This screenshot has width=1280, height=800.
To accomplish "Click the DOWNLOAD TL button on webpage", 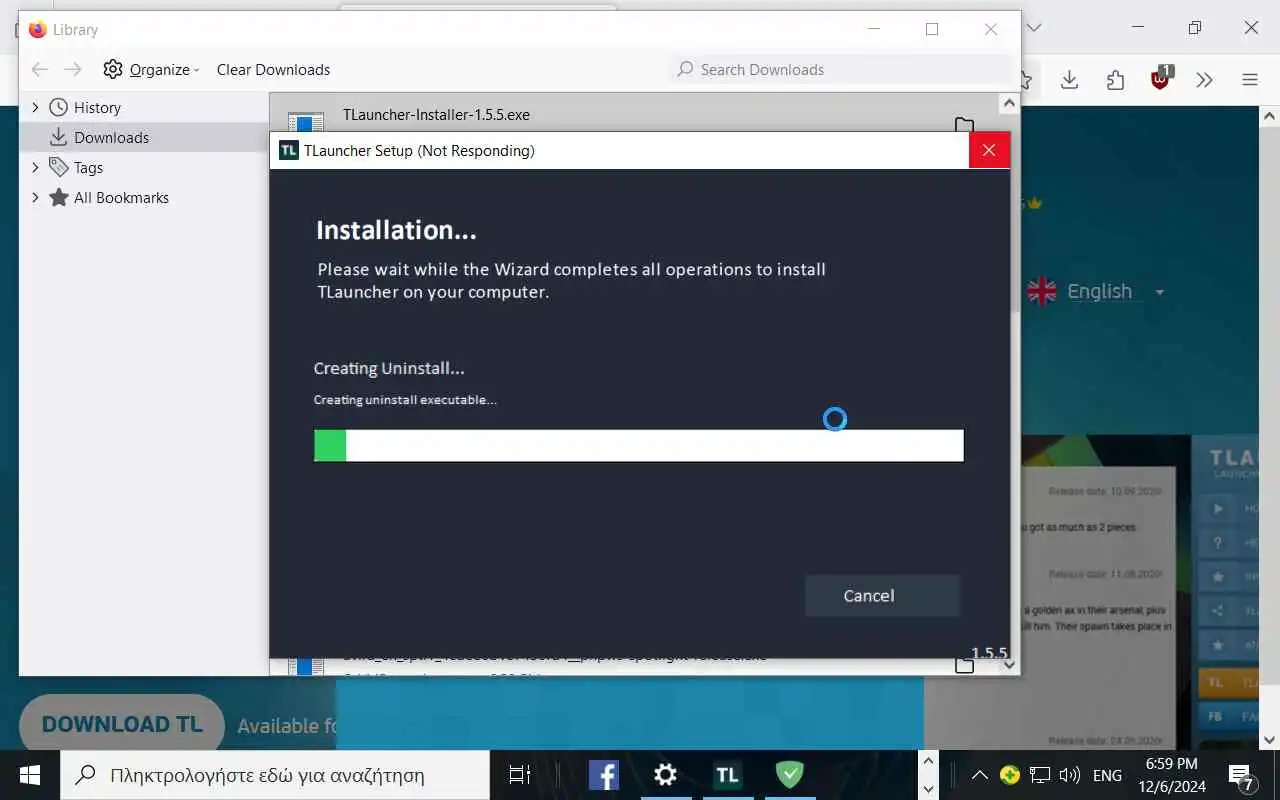I will 122,725.
